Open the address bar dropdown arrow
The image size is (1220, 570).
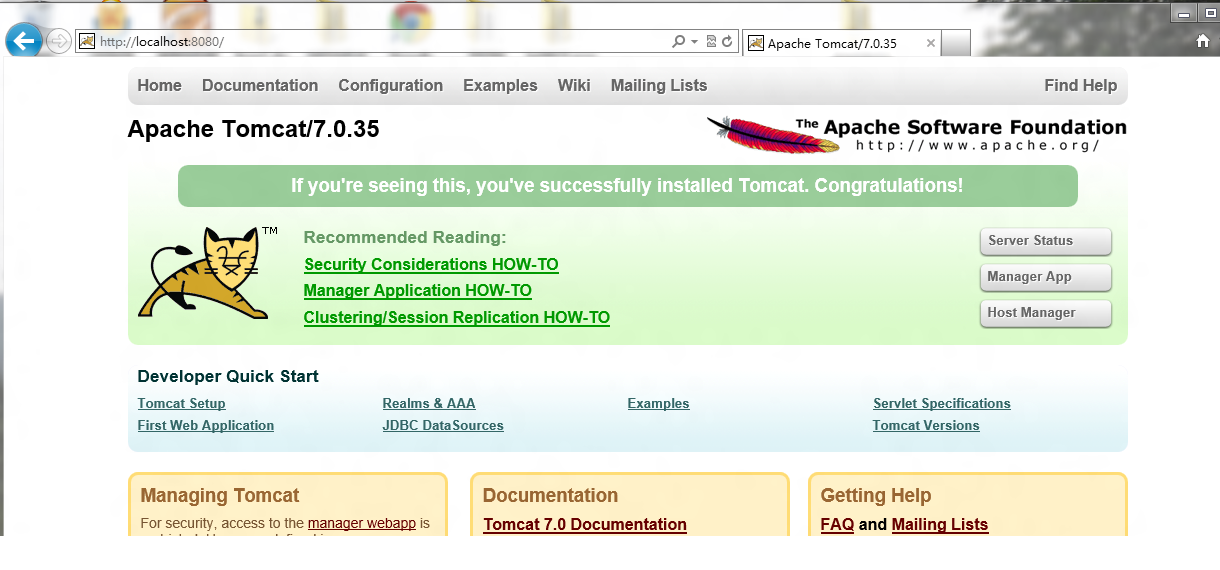694,42
